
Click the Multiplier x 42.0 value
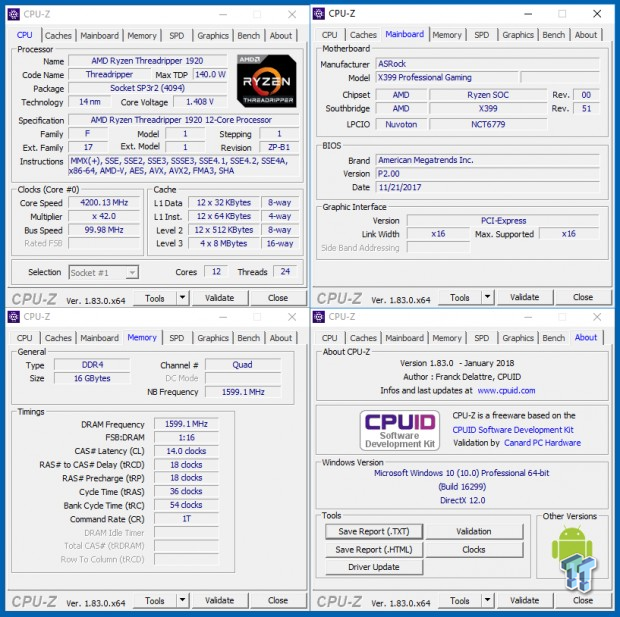104,216
